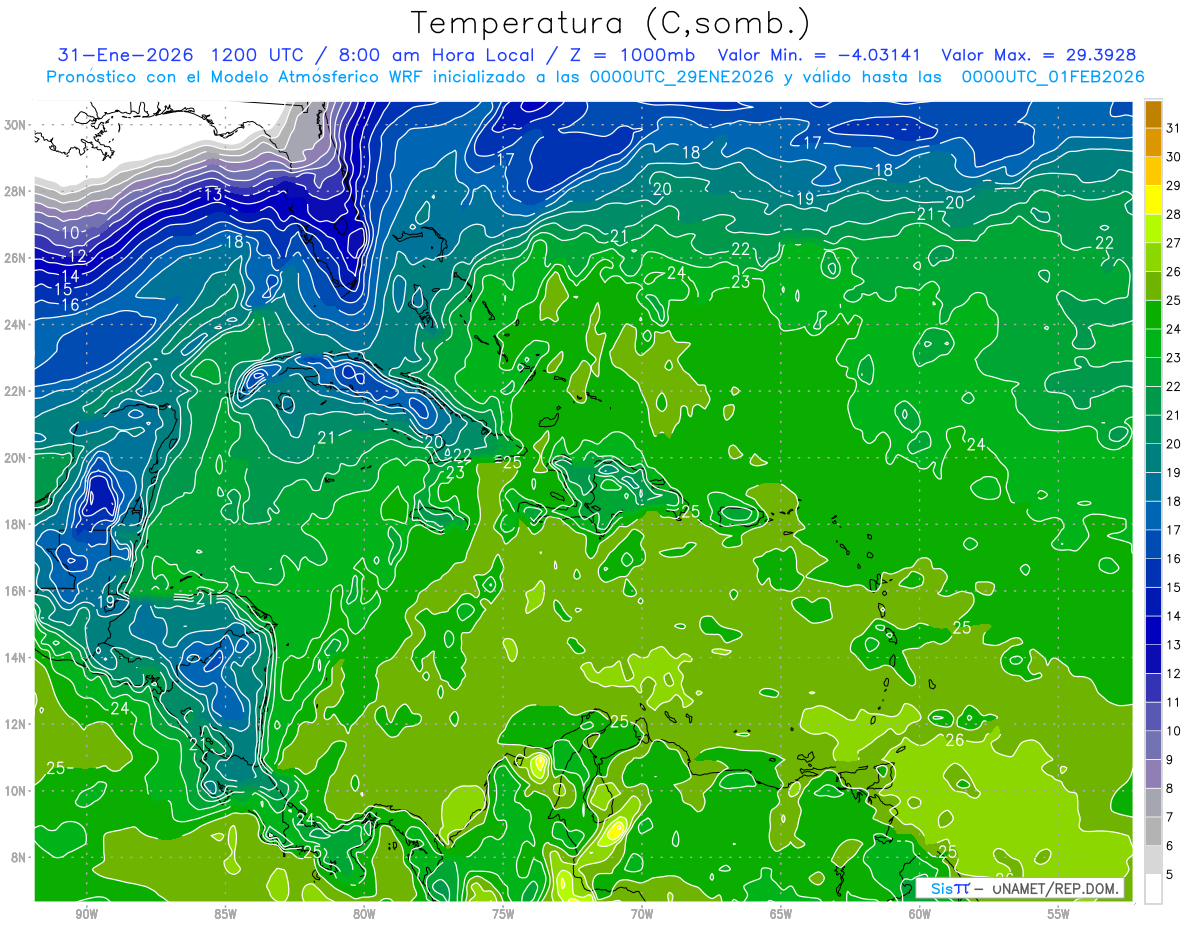Click the purple swatch between 9 and 10

click(x=1153, y=745)
